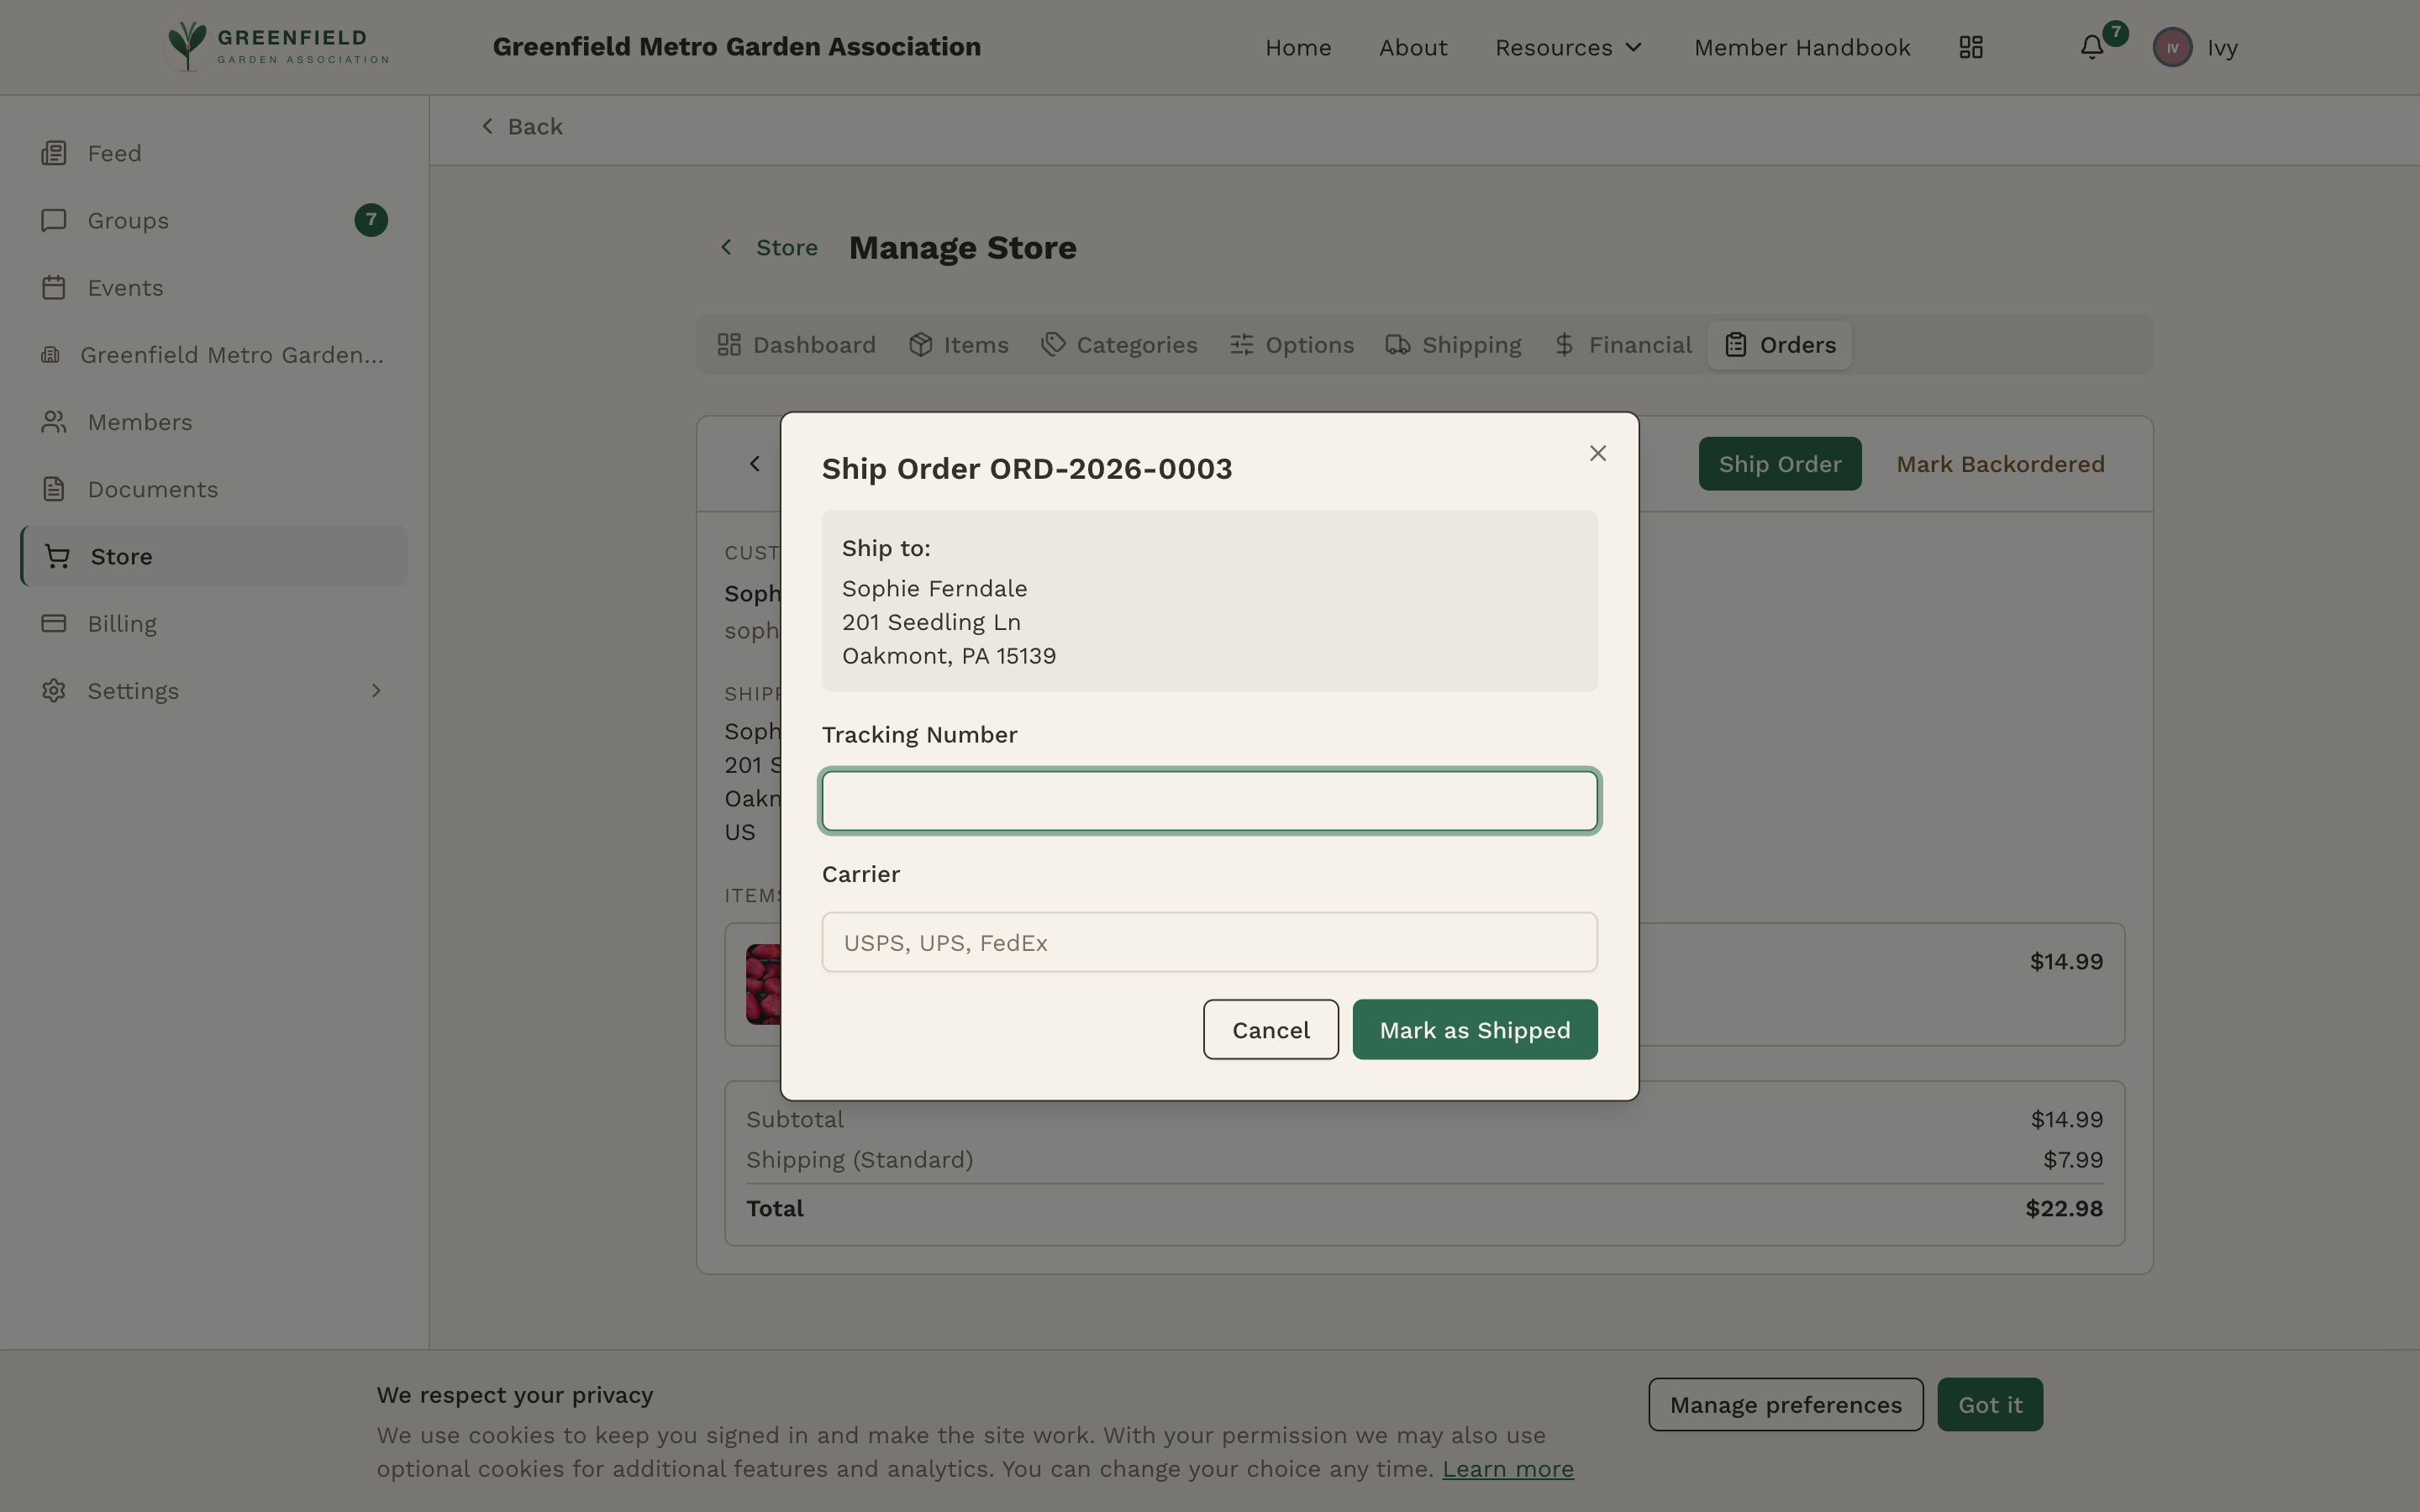Viewport: 2420px width, 1512px height.
Task: Open Events in the sidebar
Action: pyautogui.click(x=214, y=287)
